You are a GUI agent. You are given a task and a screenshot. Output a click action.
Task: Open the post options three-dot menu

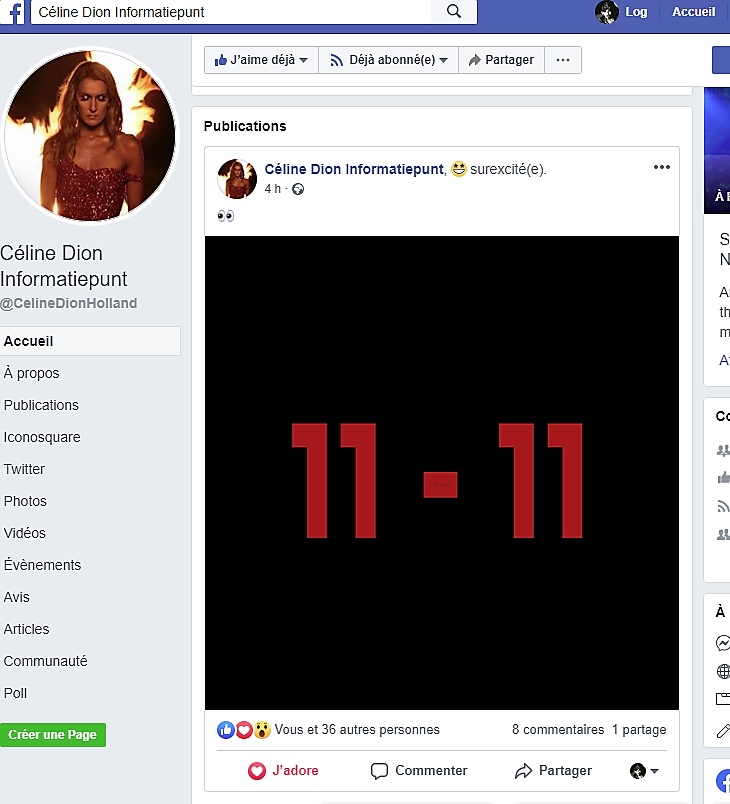661,167
